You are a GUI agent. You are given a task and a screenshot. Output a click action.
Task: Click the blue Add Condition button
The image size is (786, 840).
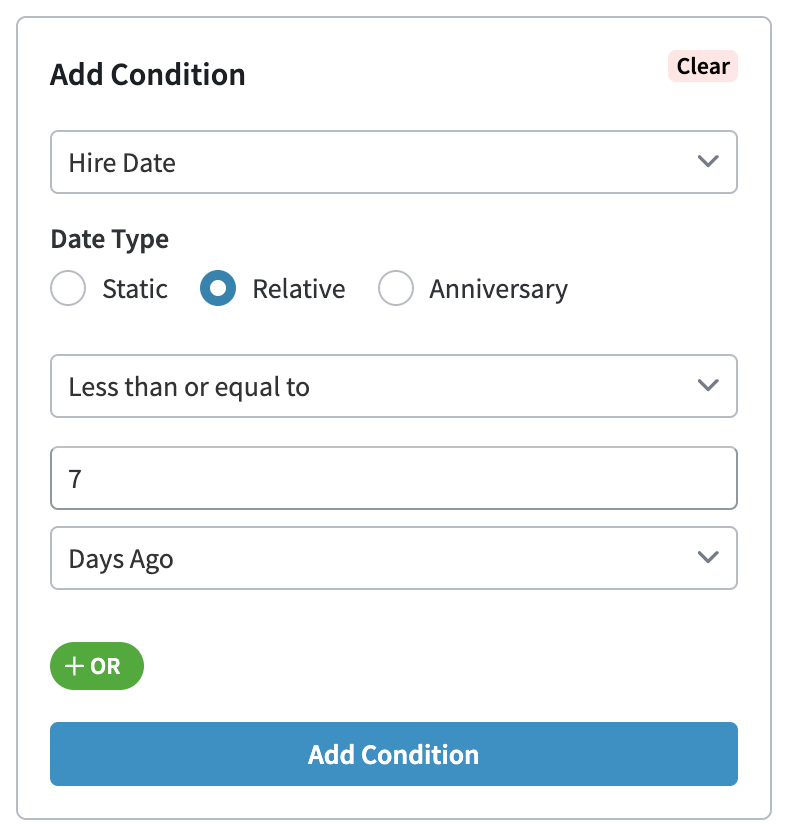click(393, 754)
